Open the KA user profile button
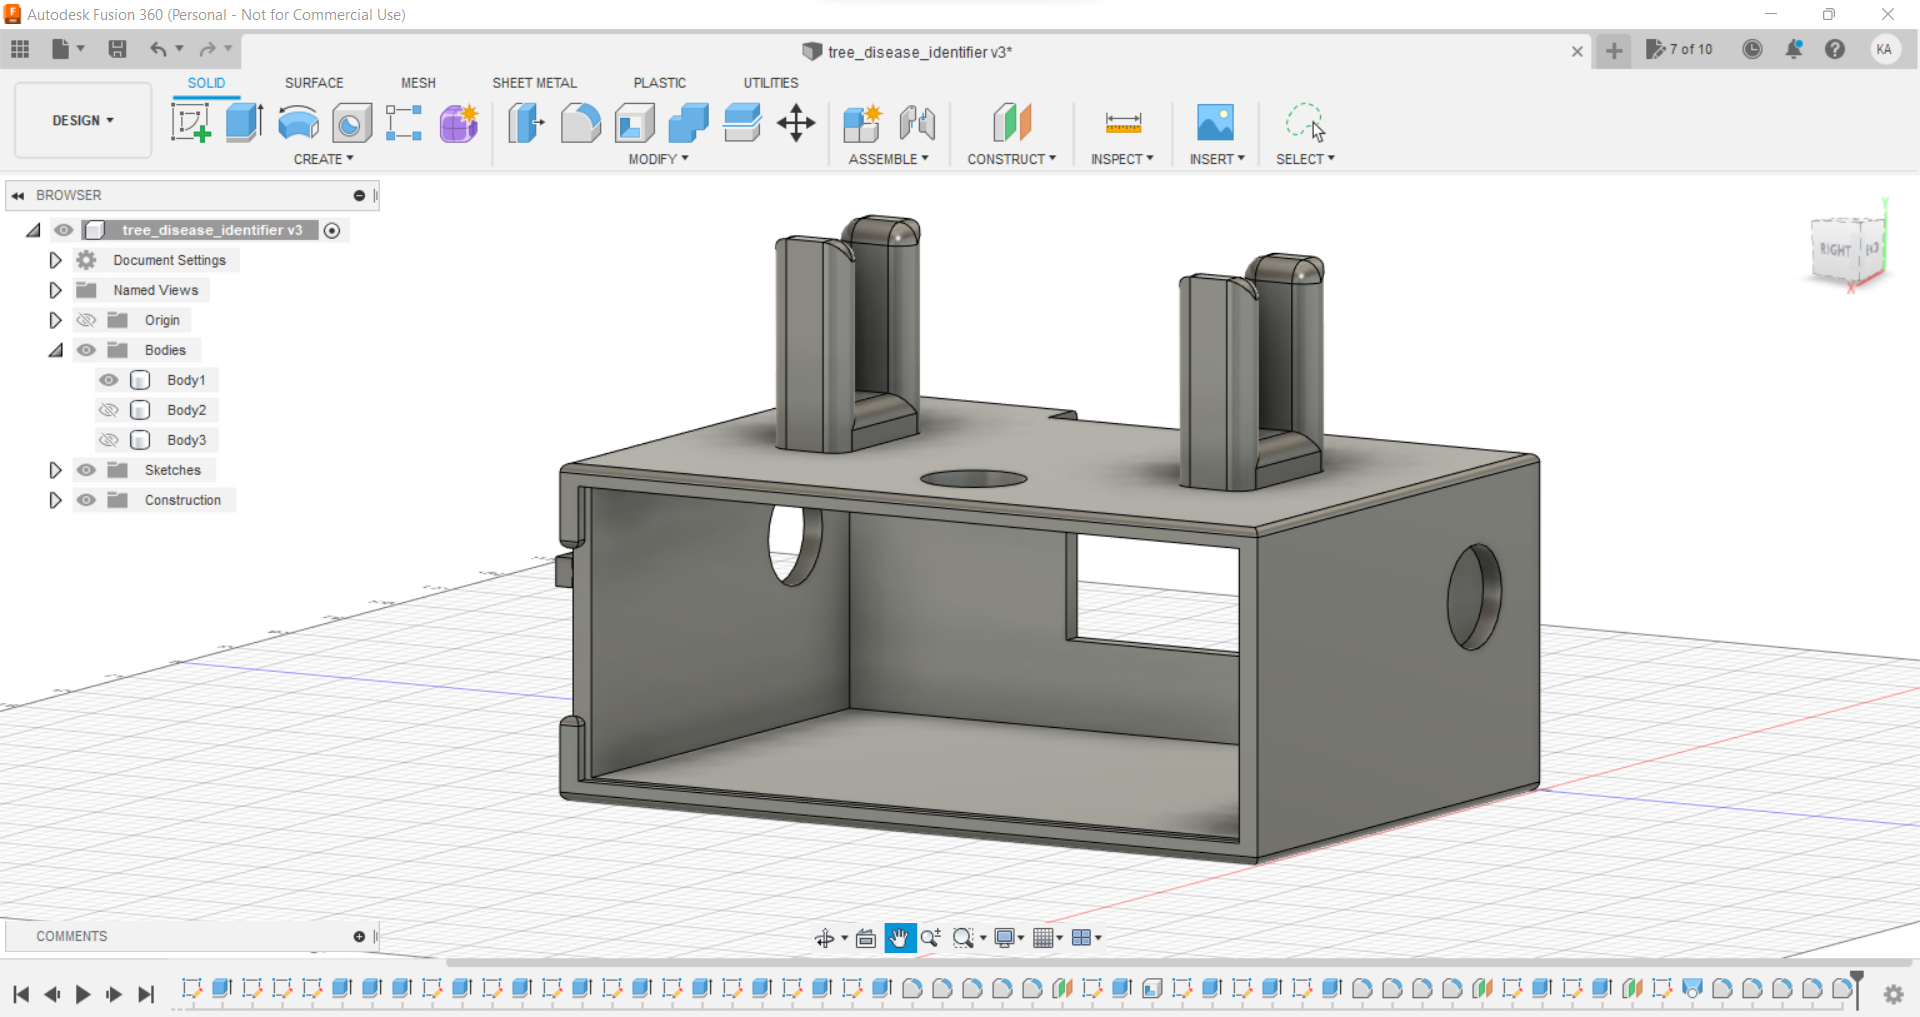 click(x=1884, y=49)
